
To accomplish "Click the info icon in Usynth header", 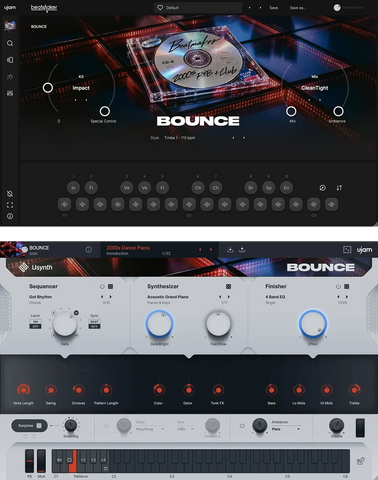I will [x=88, y=249].
